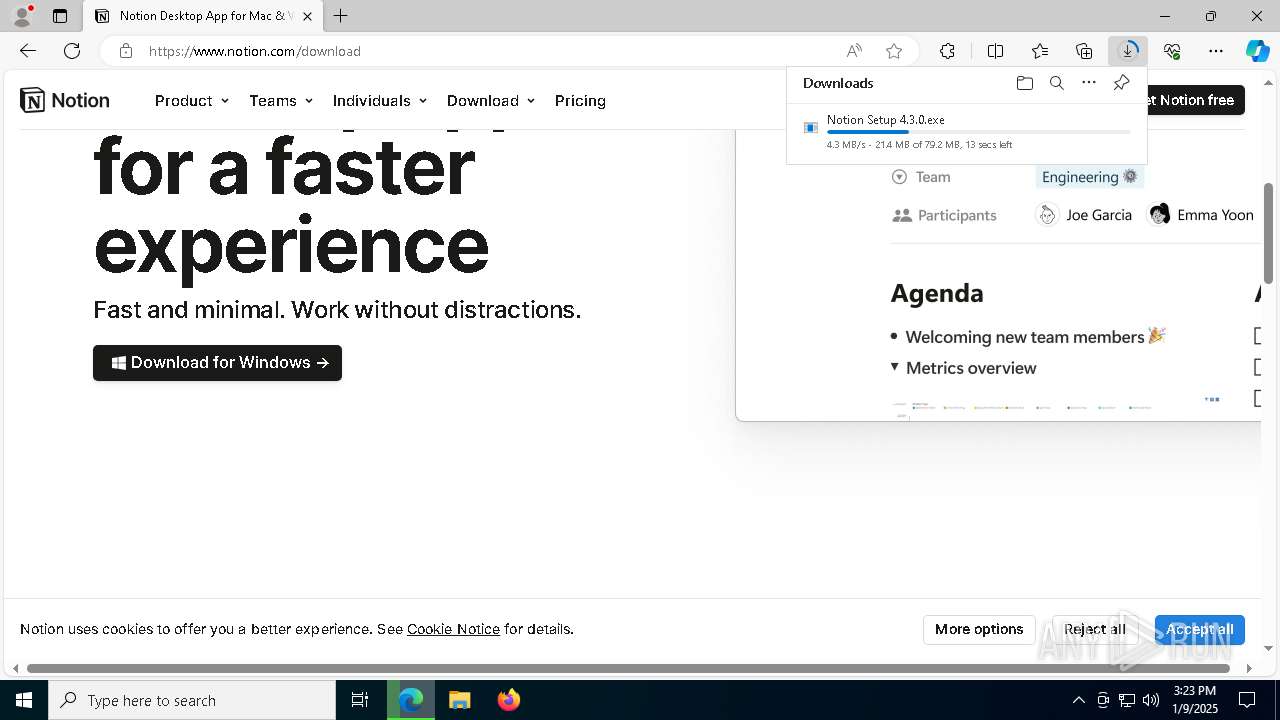Select the Notion Desktop App tab
1280x720 pixels.
point(203,16)
